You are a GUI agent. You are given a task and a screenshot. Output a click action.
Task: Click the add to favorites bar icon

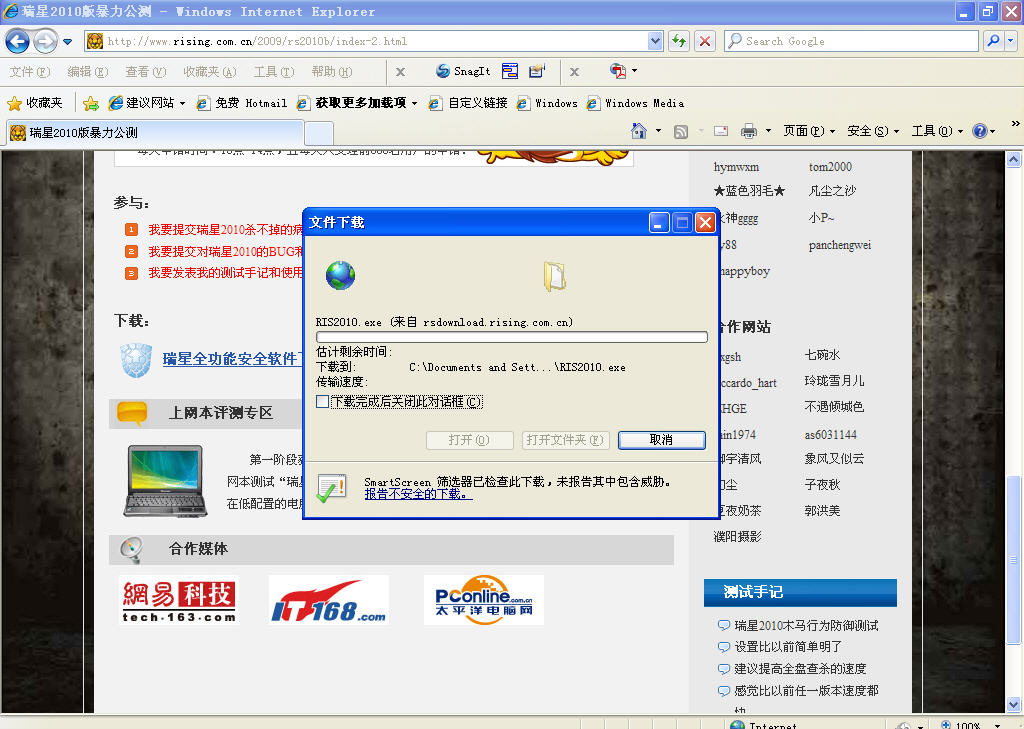tap(91, 103)
